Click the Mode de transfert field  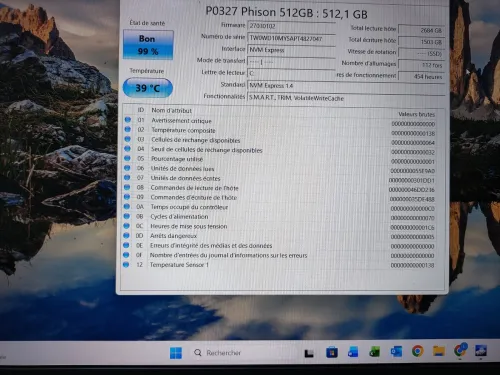(x=291, y=62)
